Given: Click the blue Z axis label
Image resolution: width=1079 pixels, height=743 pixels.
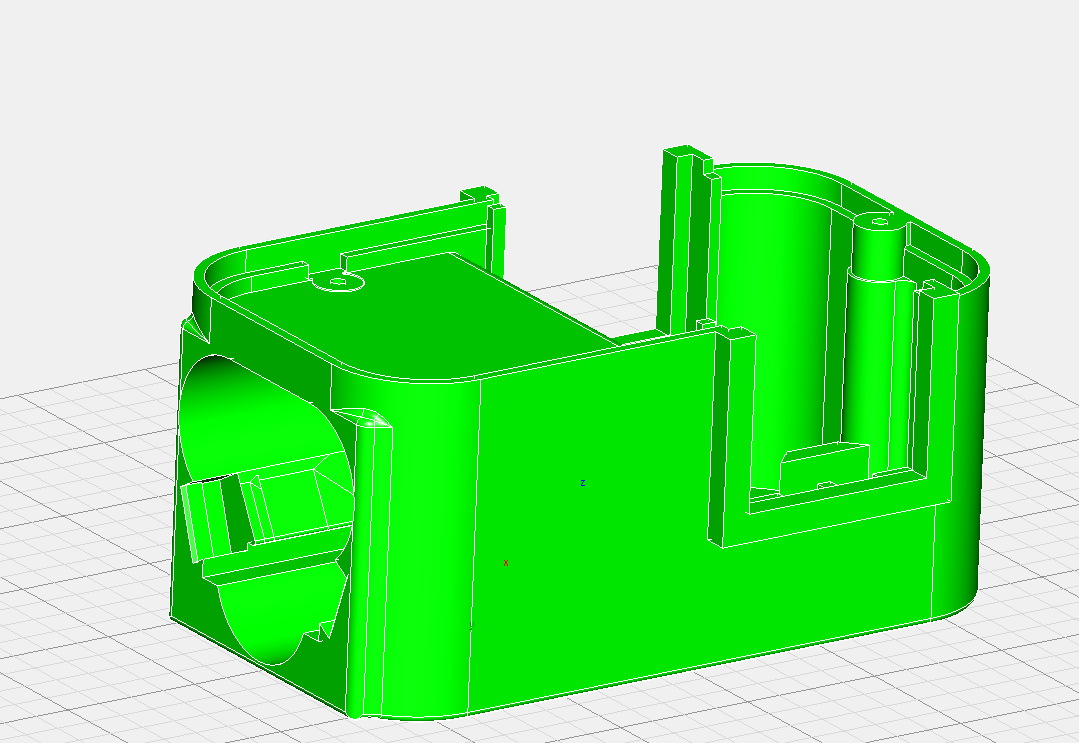Looking at the screenshot, I should [x=583, y=483].
